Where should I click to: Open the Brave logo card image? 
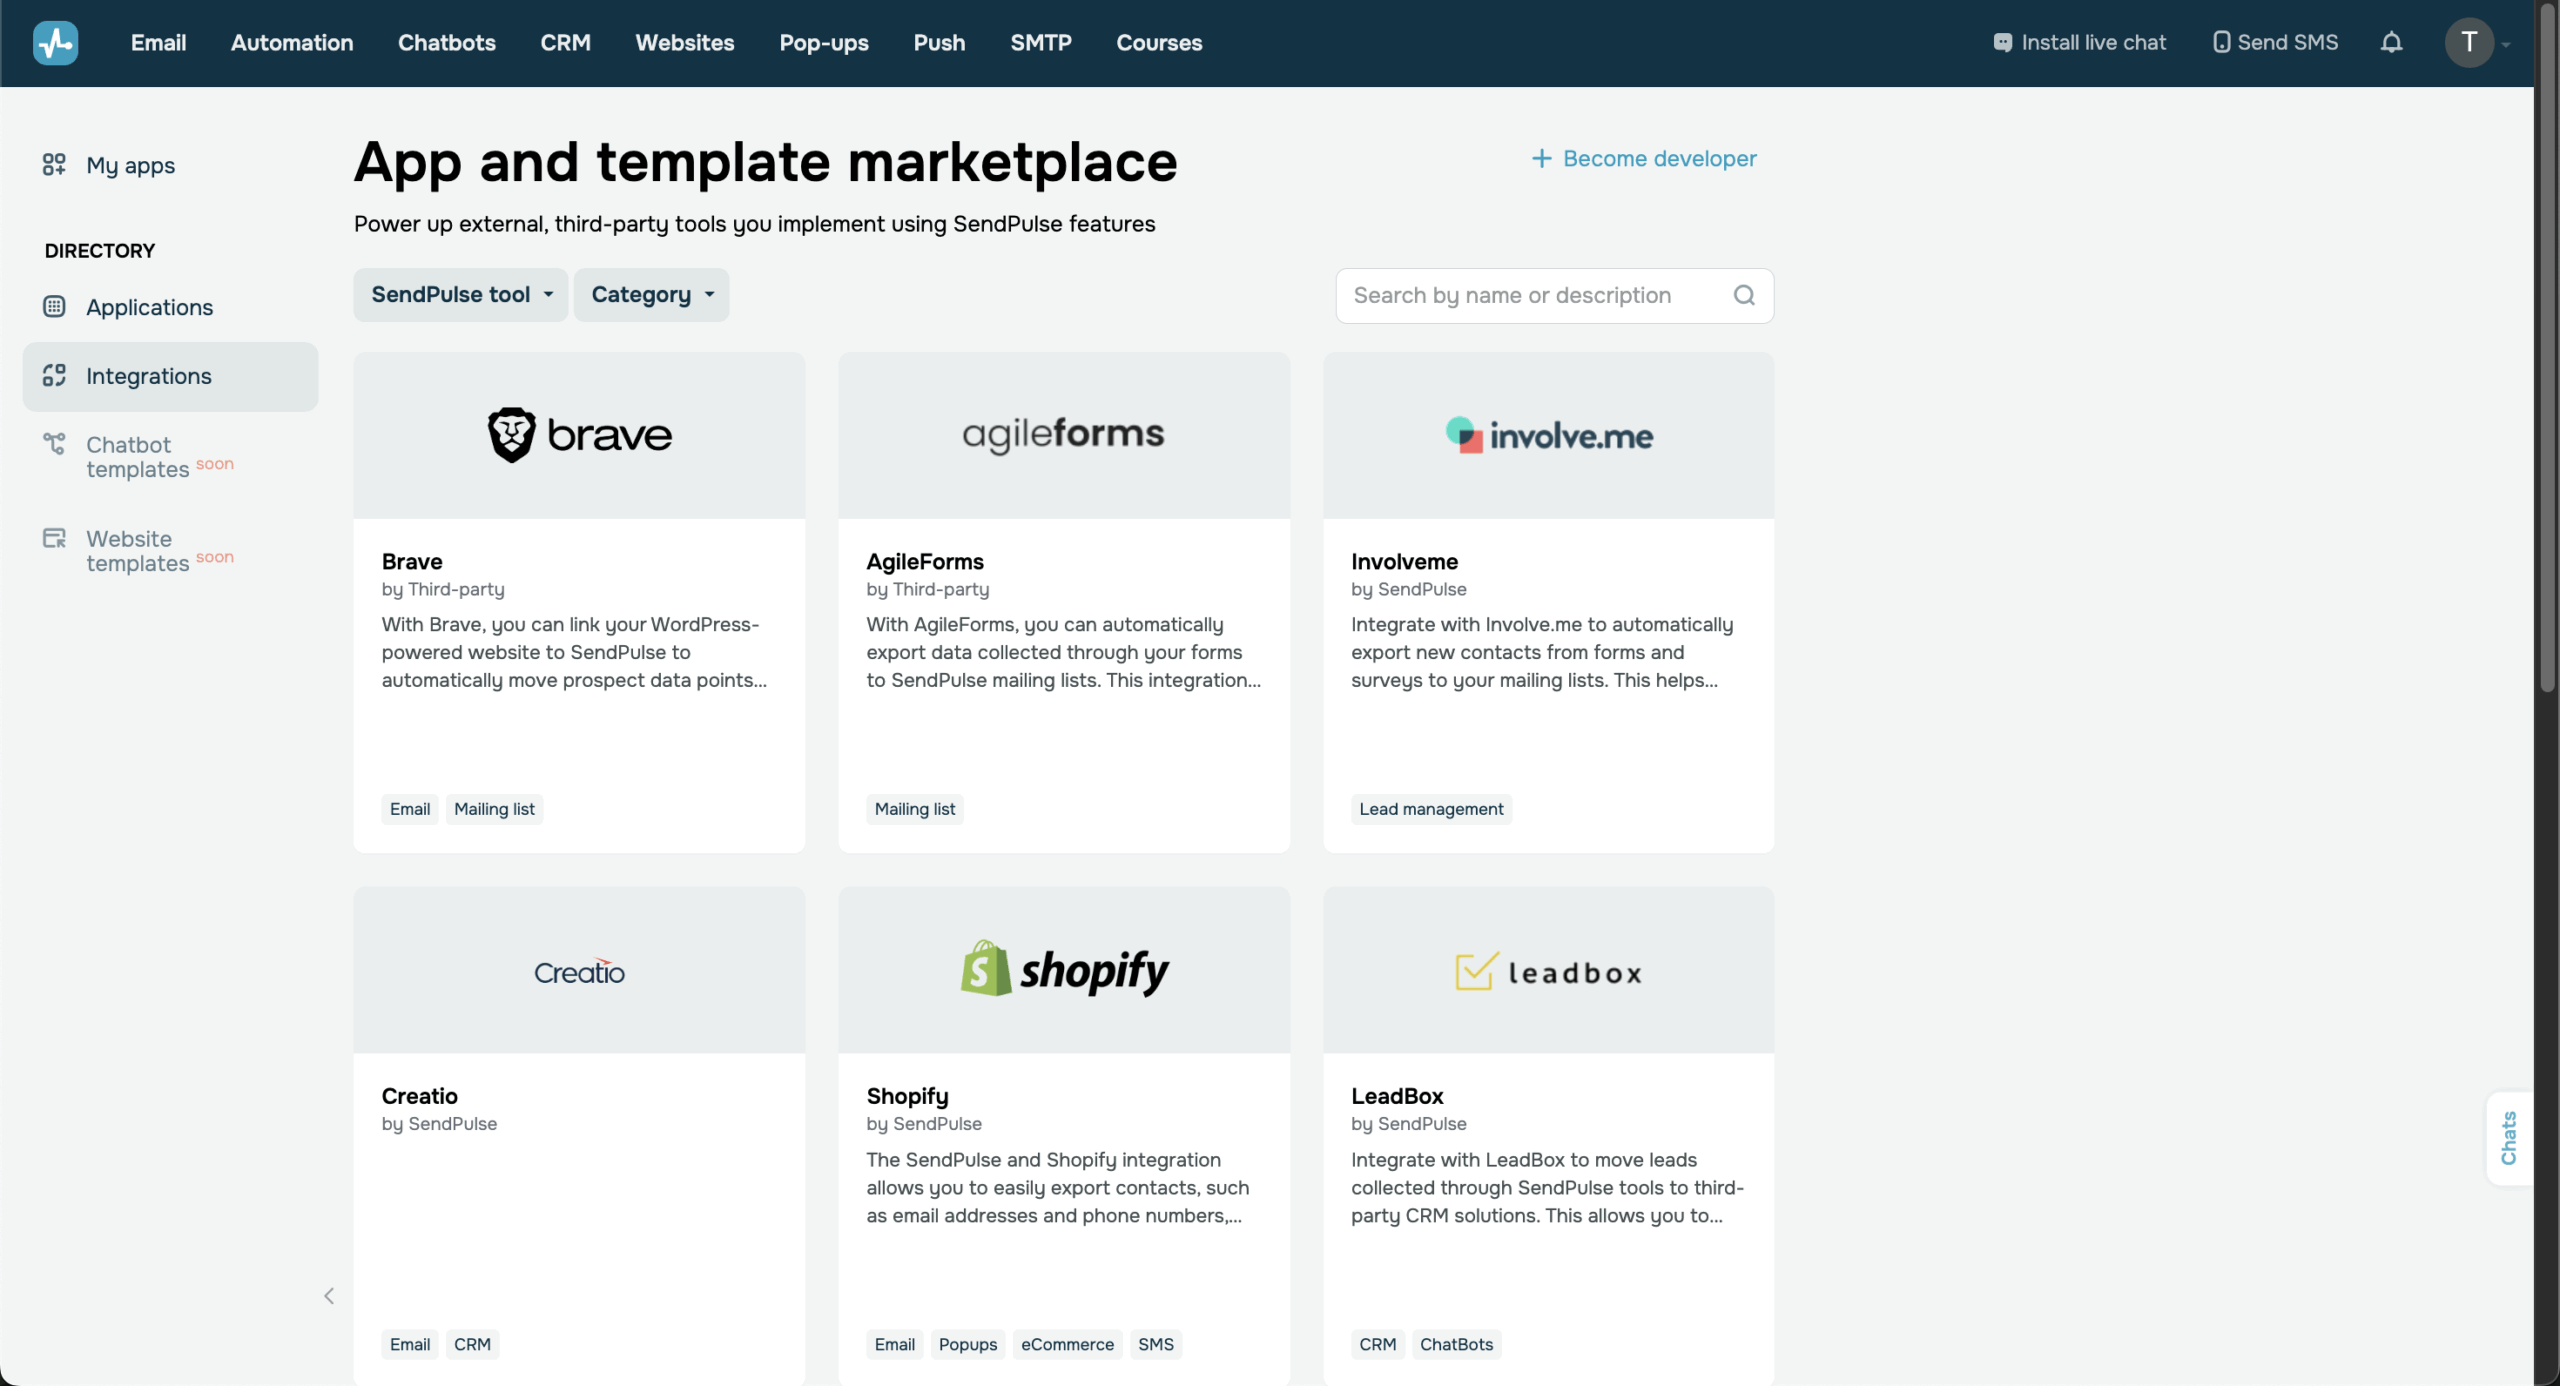[579, 435]
